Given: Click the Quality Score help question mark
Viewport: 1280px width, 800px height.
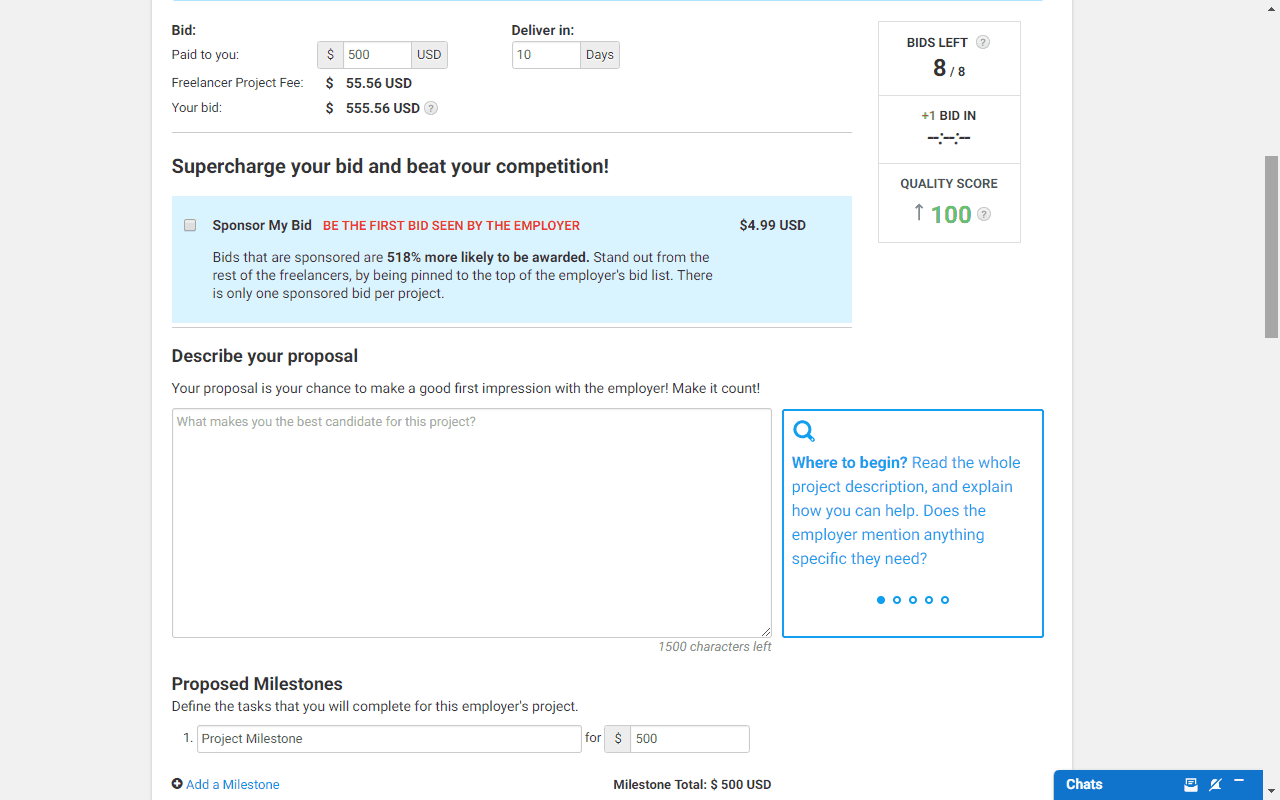Looking at the screenshot, I should coord(984,214).
